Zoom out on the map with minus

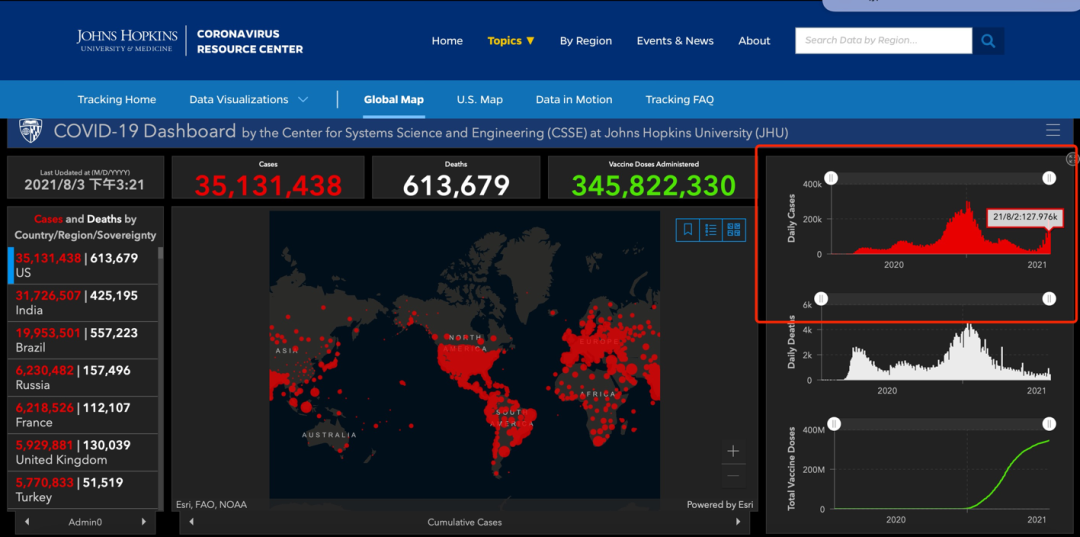[733, 475]
